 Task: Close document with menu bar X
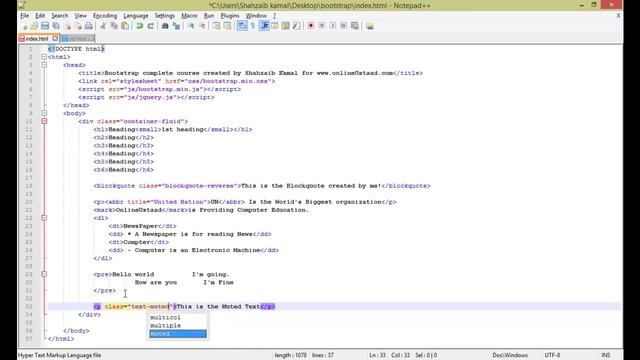[x=618, y=16]
